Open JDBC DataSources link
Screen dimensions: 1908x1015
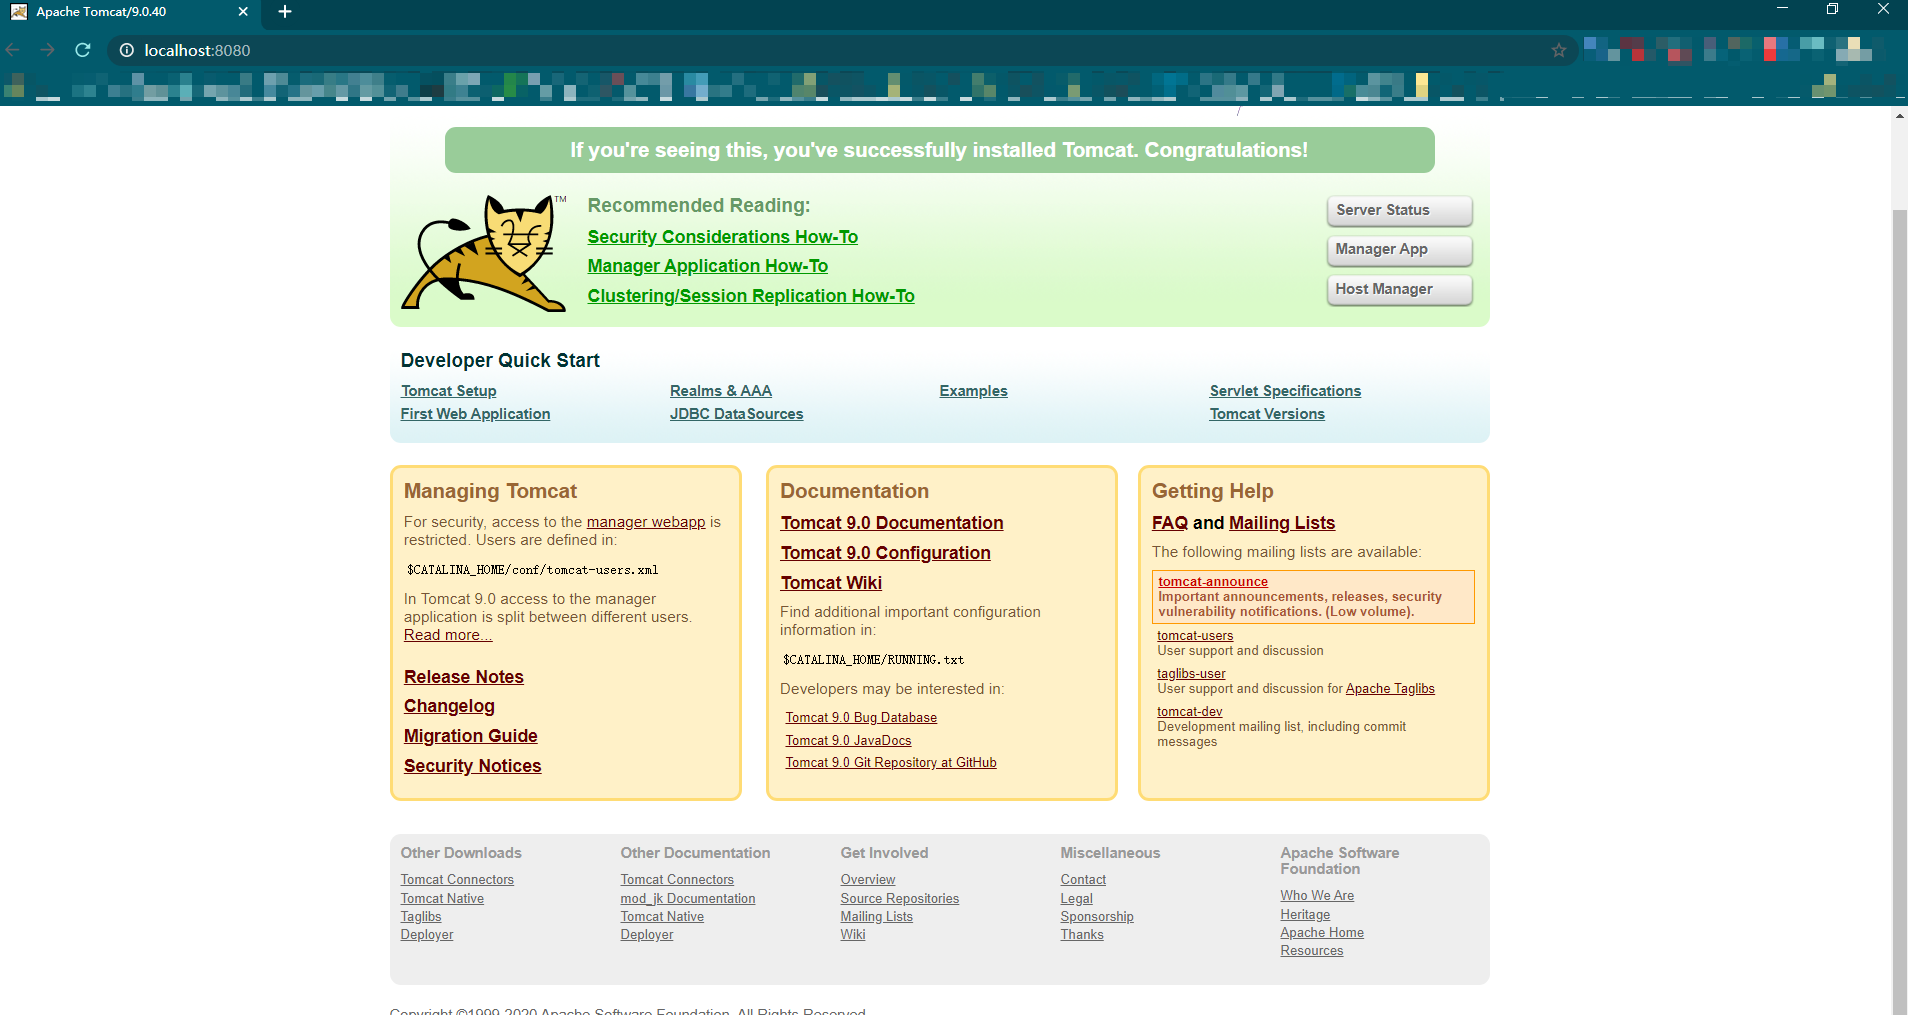tap(737, 414)
